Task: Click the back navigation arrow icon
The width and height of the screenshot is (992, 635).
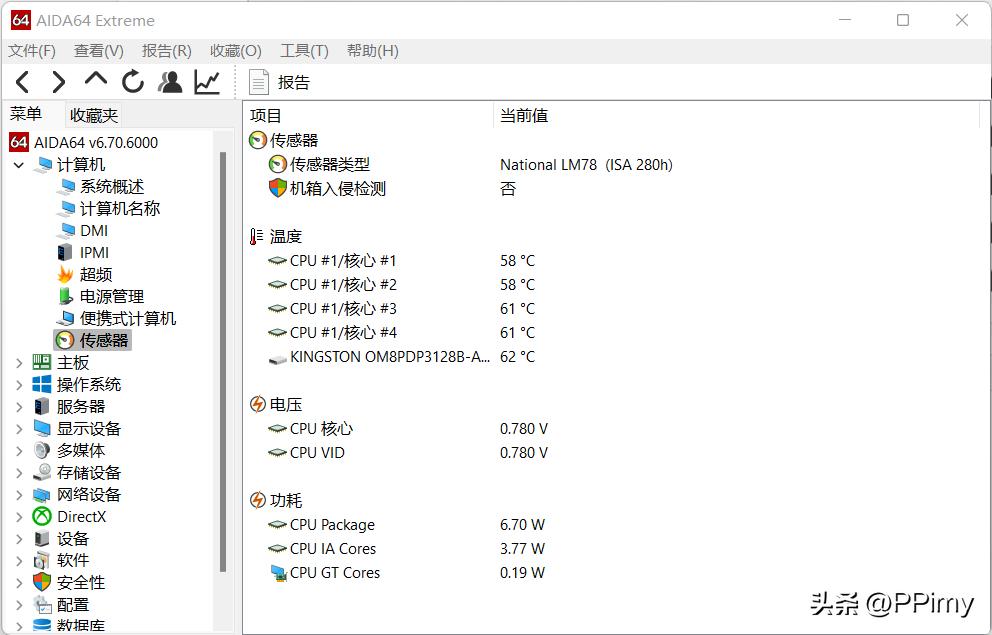Action: [21, 82]
